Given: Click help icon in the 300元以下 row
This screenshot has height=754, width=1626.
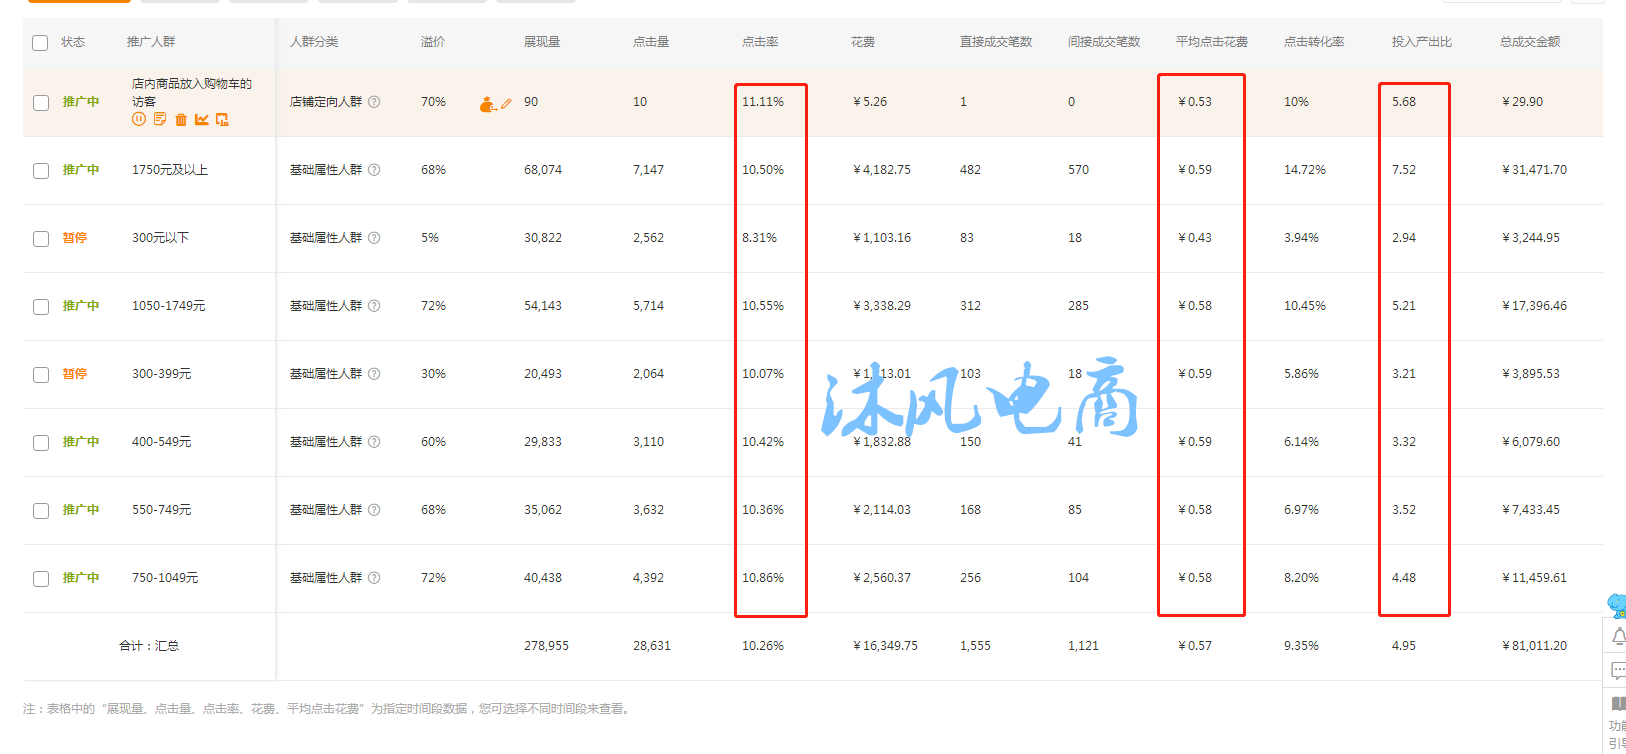Looking at the screenshot, I should (374, 238).
